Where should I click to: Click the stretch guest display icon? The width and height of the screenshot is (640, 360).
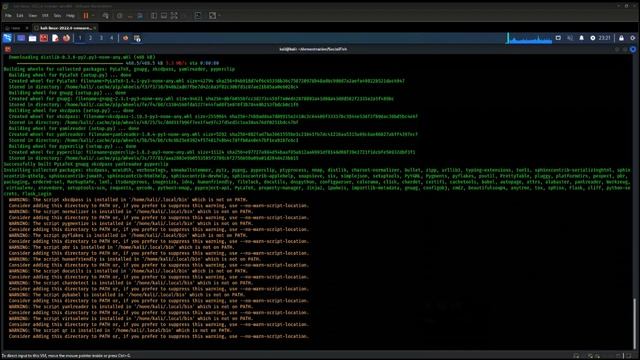pos(212,16)
